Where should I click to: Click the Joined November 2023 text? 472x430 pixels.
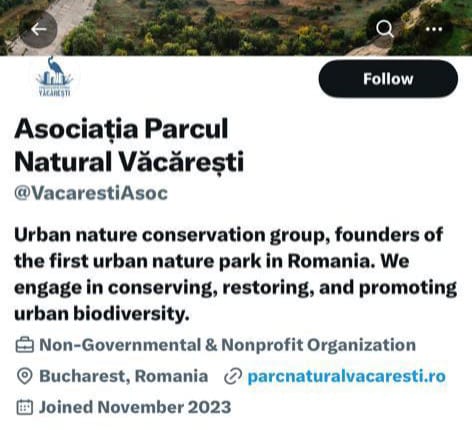click(135, 407)
